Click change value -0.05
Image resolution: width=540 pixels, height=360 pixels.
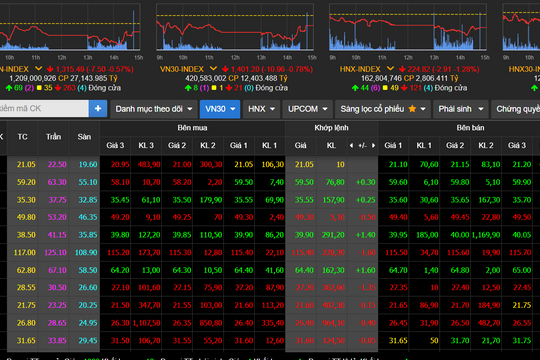click(367, 341)
